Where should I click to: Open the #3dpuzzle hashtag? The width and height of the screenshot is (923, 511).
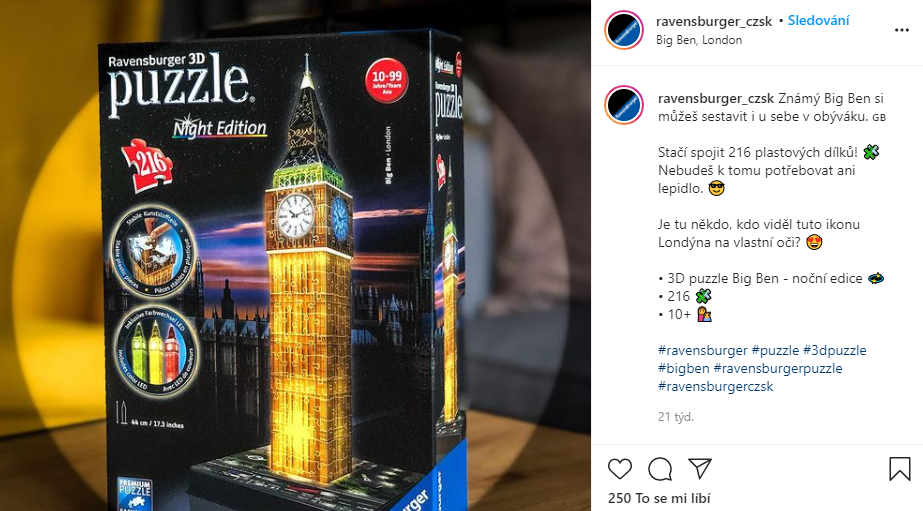835,350
